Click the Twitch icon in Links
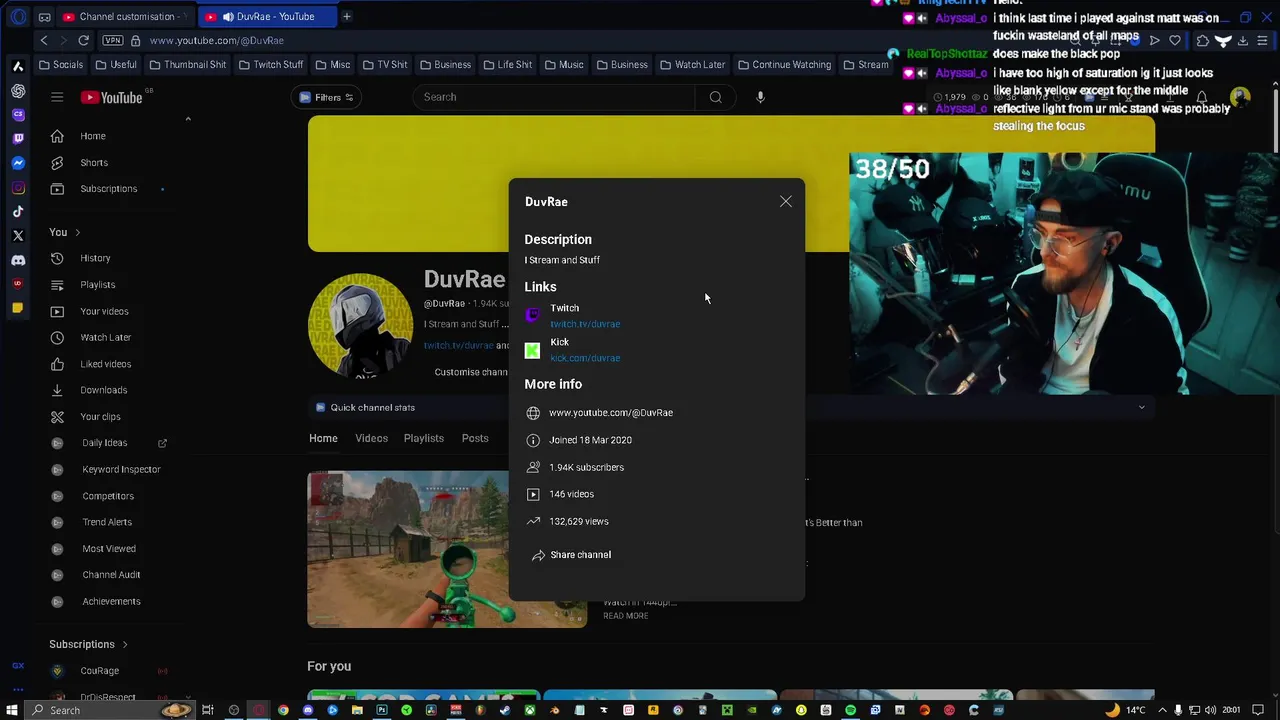 532,316
